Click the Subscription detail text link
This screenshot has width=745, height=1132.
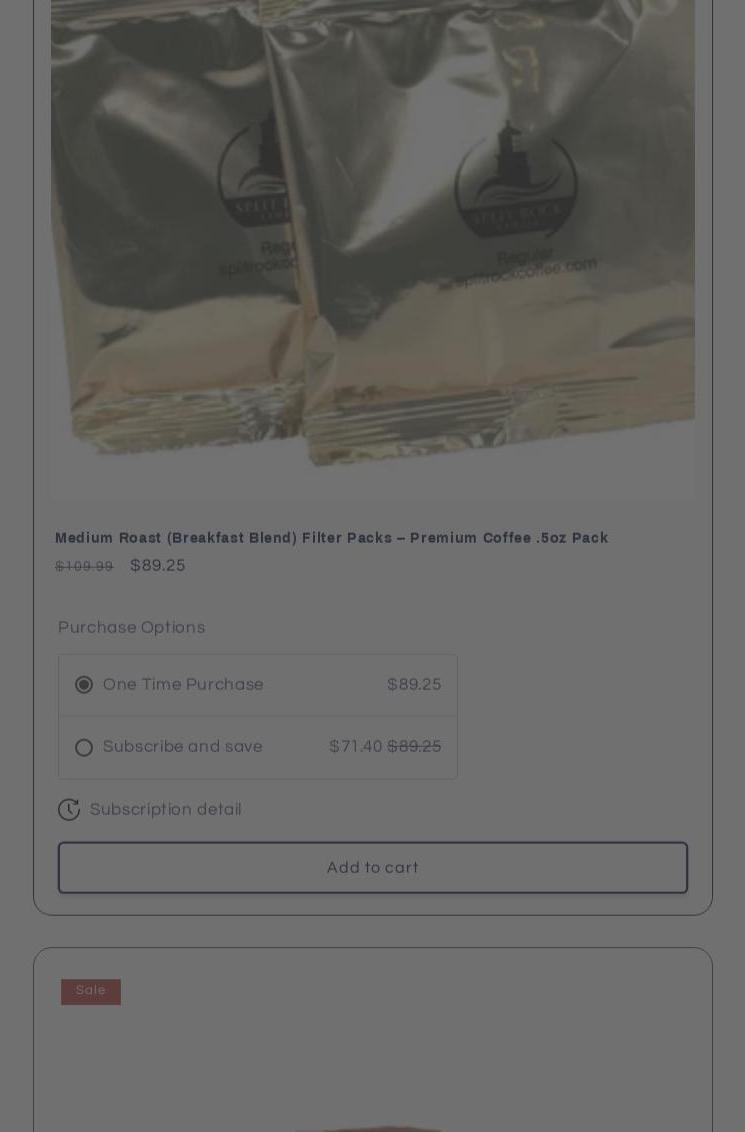coord(165,809)
